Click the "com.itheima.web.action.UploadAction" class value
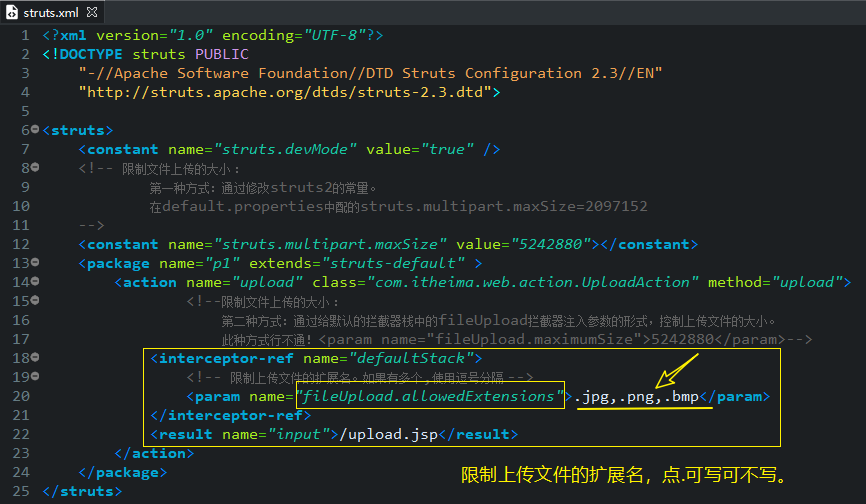 tap(532, 282)
